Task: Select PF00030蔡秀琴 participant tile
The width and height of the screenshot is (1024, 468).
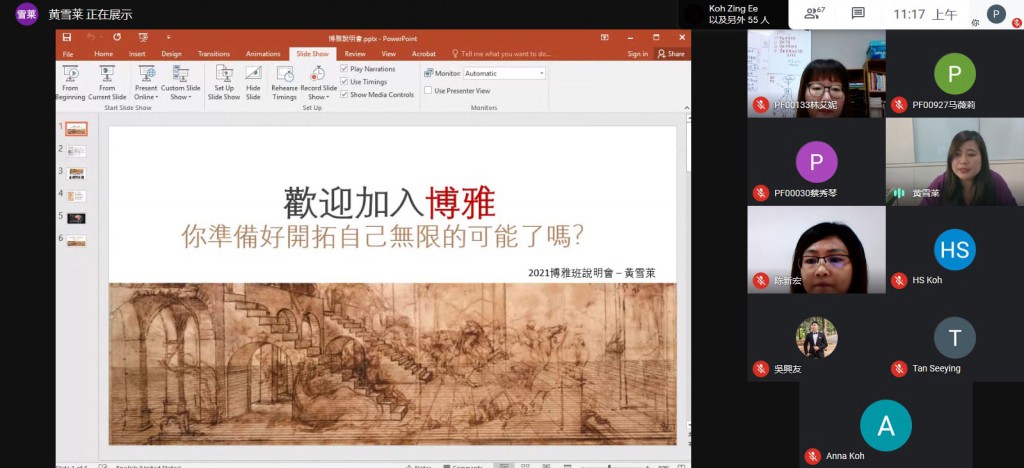Action: [816, 162]
